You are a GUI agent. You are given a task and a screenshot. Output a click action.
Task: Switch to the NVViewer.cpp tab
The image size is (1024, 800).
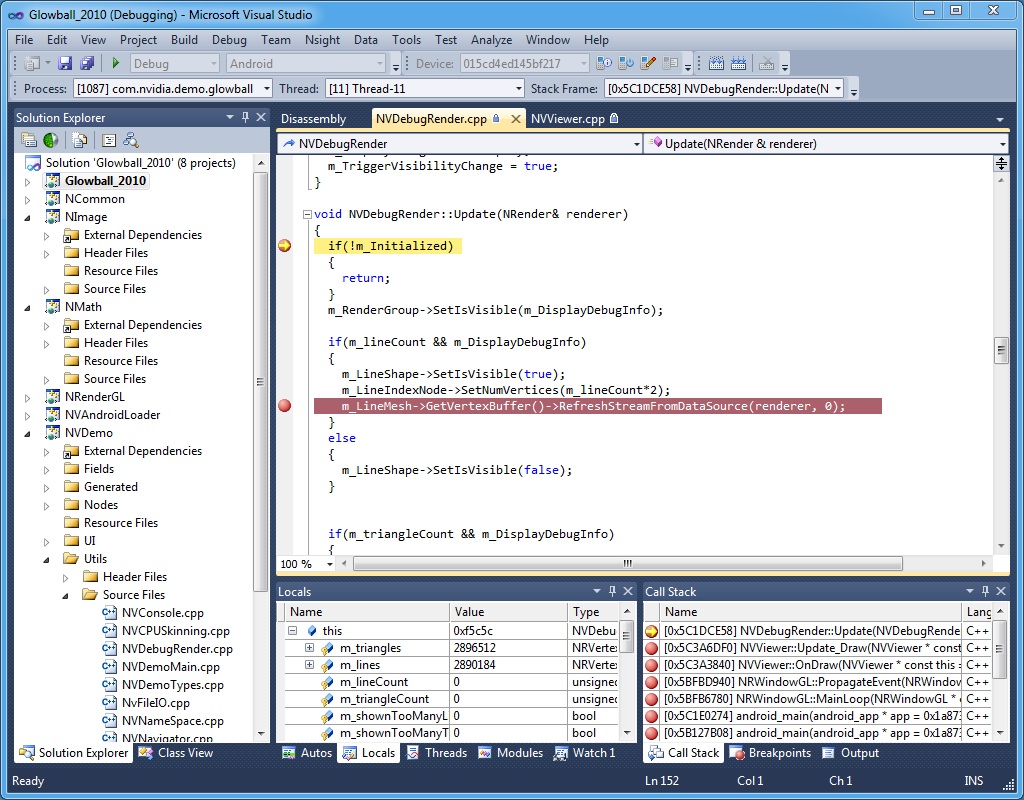pos(567,118)
